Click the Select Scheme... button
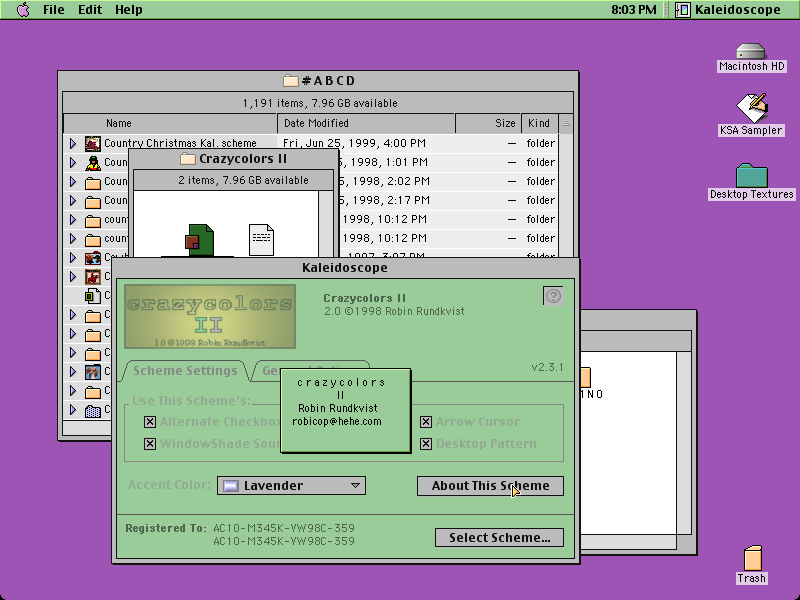Viewport: 800px width, 600px height. click(499, 538)
